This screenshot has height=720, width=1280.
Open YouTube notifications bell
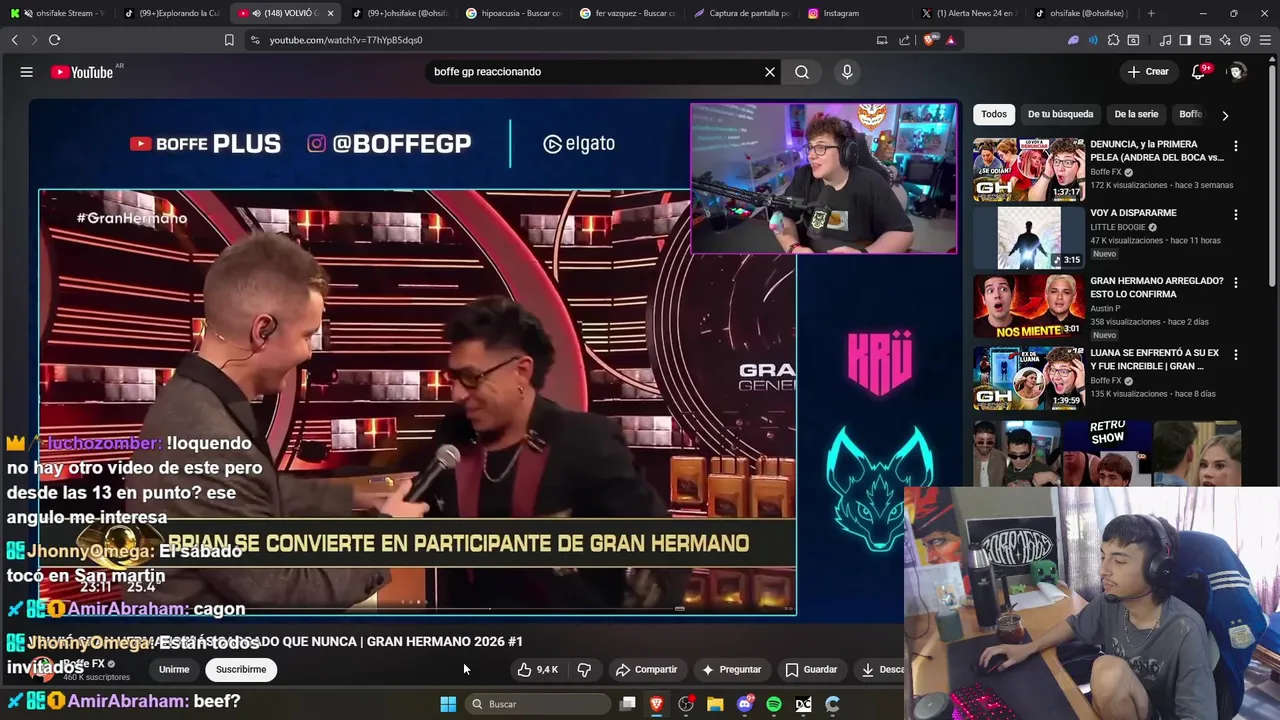[x=1199, y=72]
